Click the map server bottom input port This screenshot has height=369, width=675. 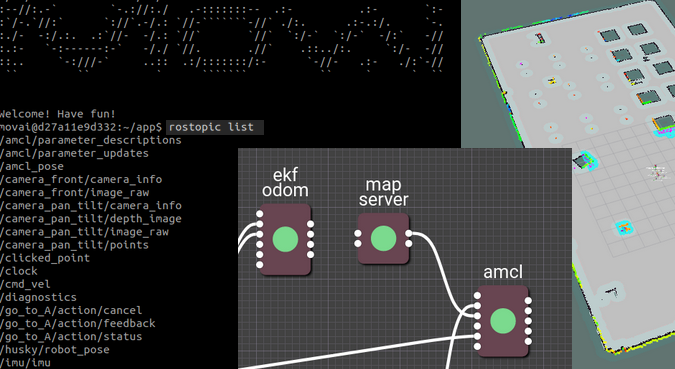pos(358,244)
